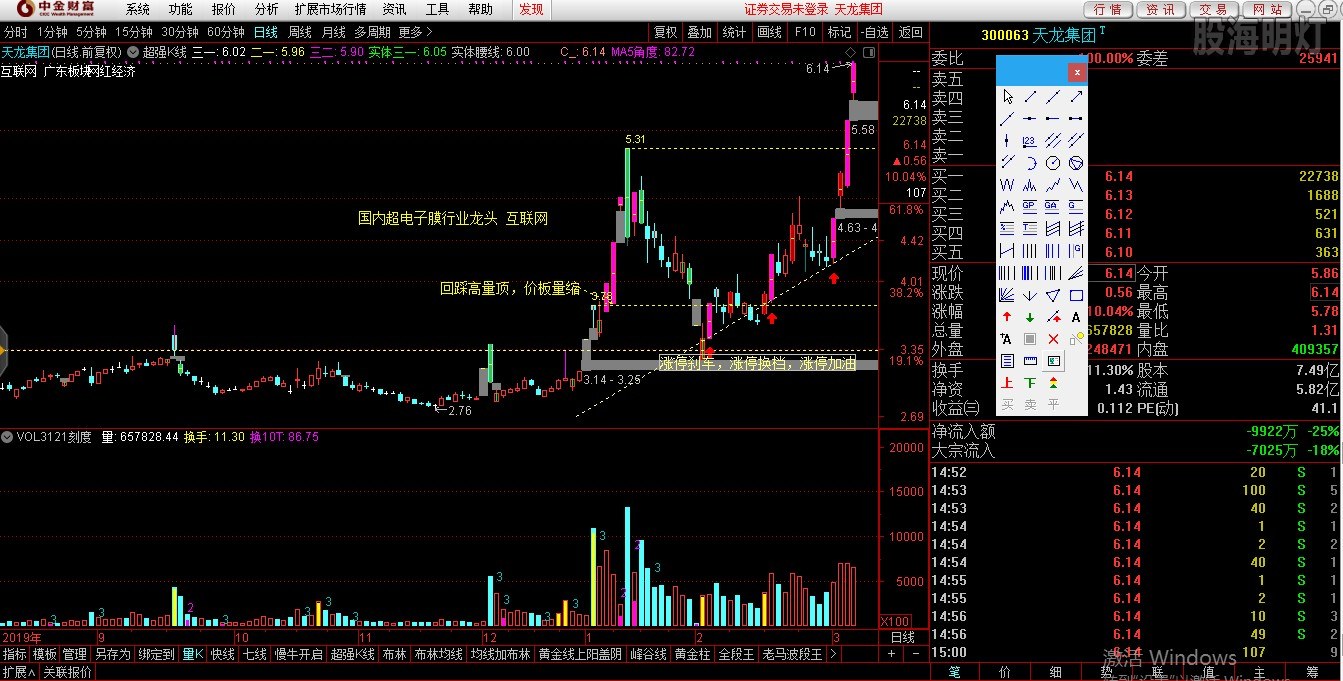Select the 布林均线 indicator tab
The width and height of the screenshot is (1343, 681).
click(x=439, y=654)
